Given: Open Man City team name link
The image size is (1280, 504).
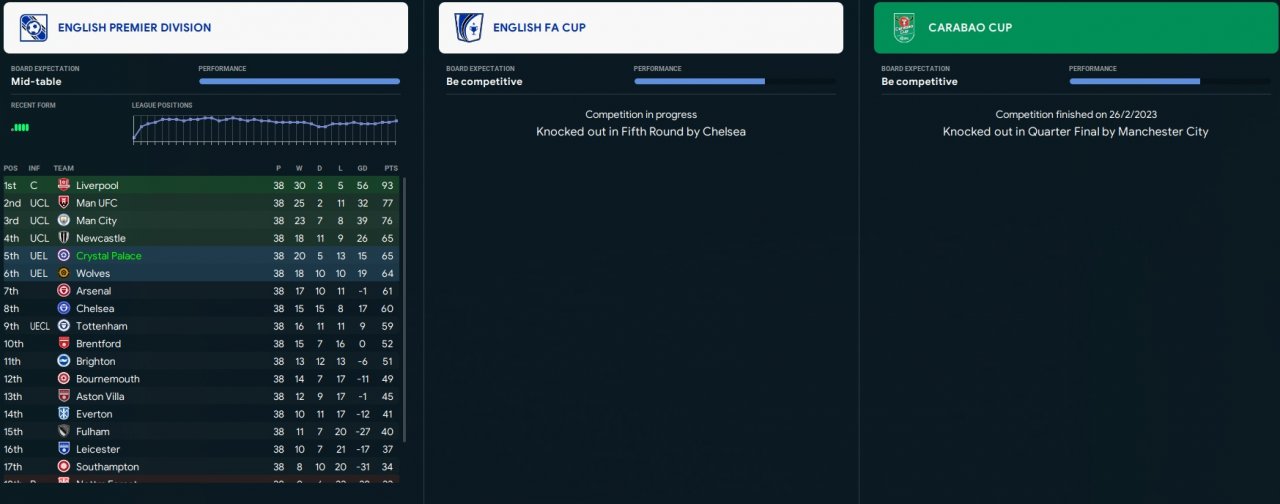Looking at the screenshot, I should pos(96,221).
